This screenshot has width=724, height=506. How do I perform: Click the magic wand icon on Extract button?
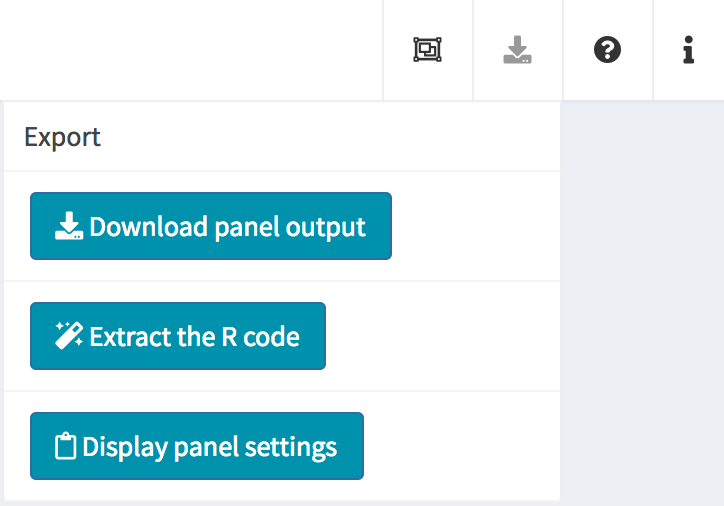[x=69, y=336]
